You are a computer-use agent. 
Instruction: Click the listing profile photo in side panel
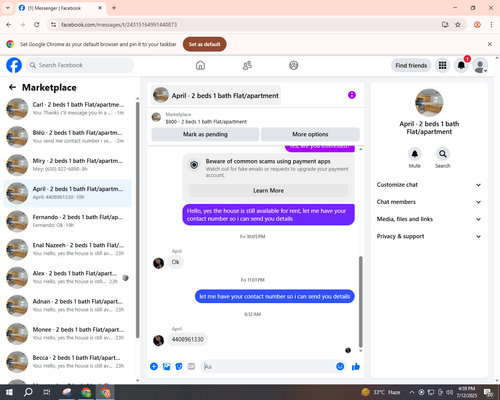(x=429, y=103)
